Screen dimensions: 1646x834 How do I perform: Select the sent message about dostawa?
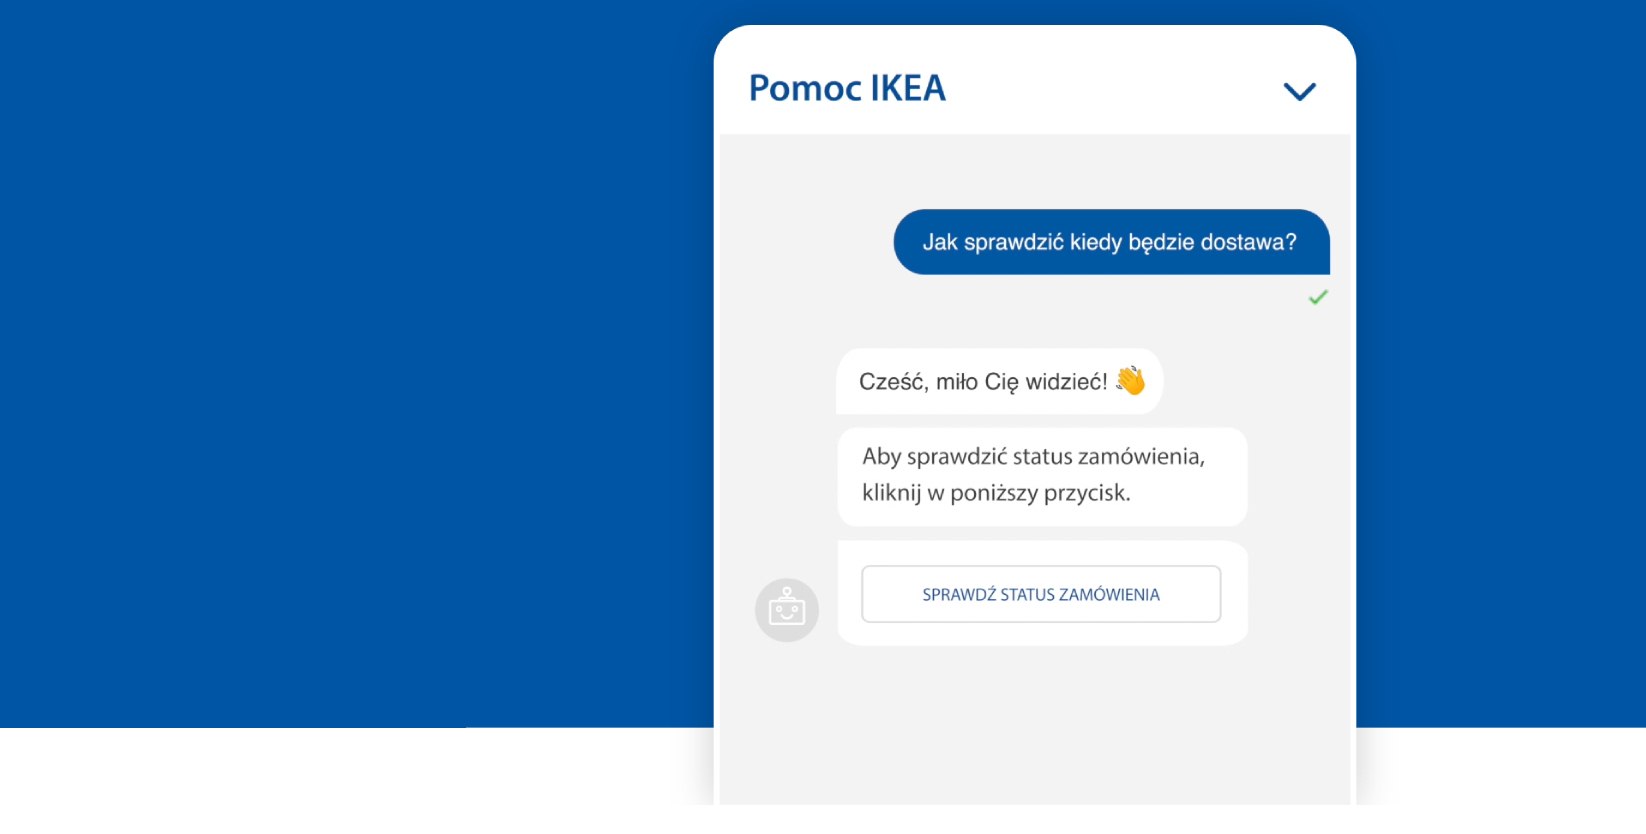1111,242
